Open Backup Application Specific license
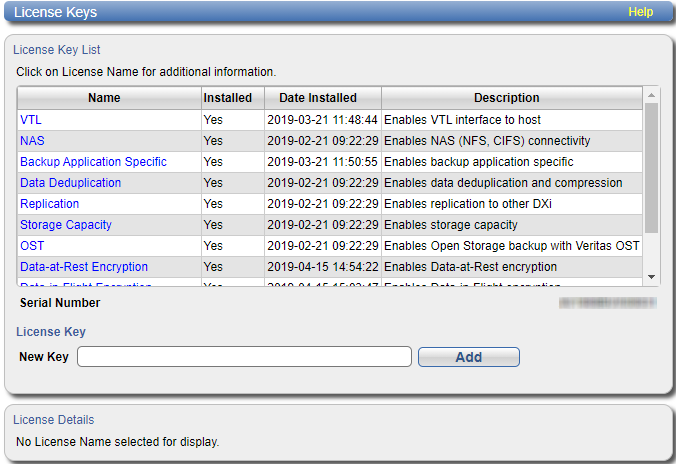676x464 pixels. (94, 162)
